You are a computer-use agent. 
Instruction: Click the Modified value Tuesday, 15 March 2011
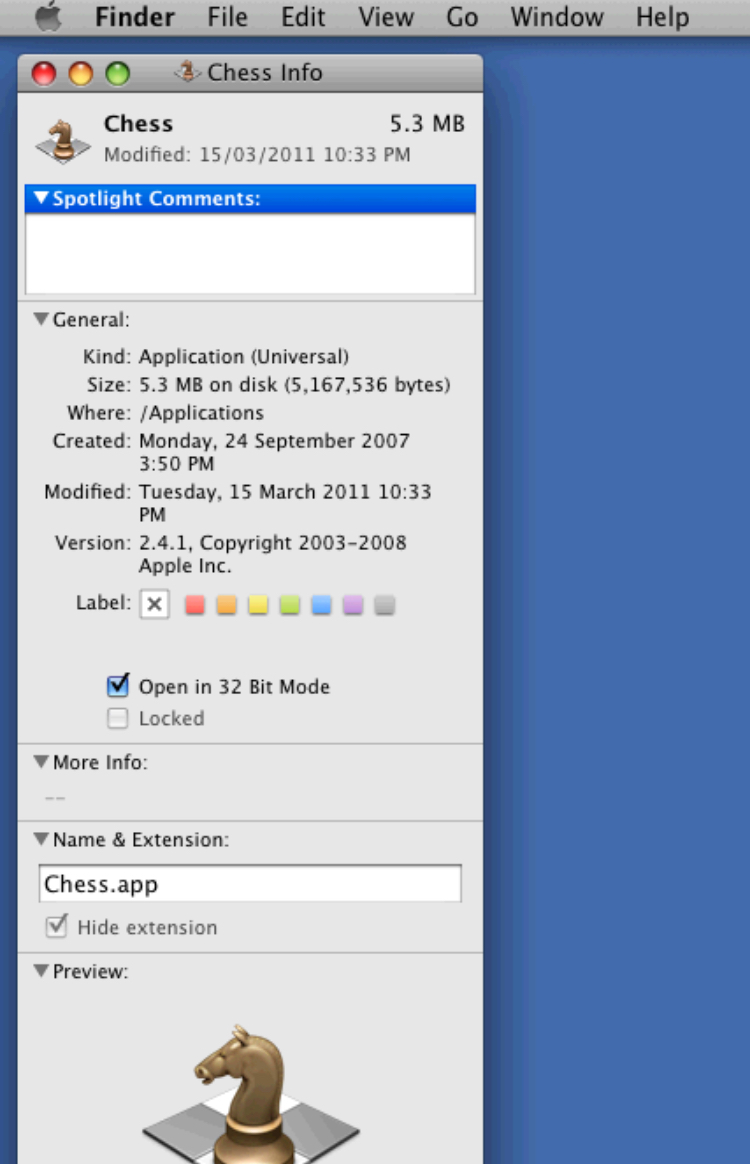[x=255, y=491]
